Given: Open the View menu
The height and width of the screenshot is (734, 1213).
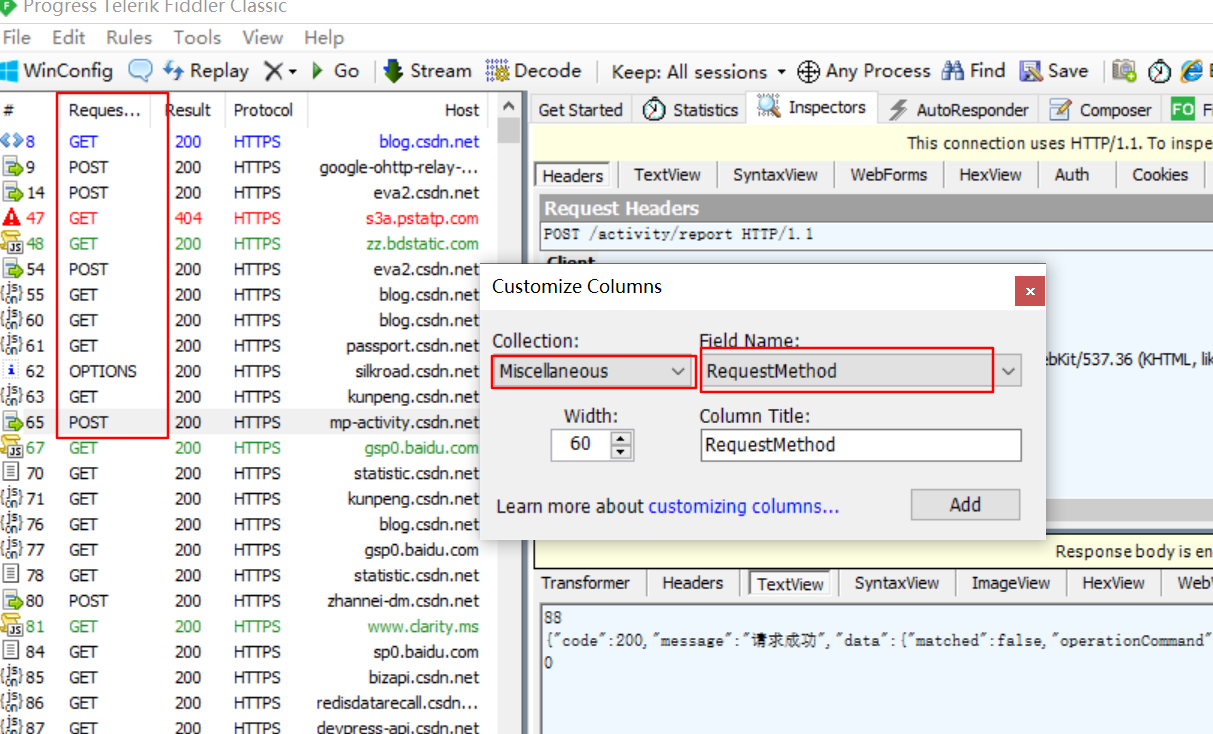Looking at the screenshot, I should (x=263, y=37).
